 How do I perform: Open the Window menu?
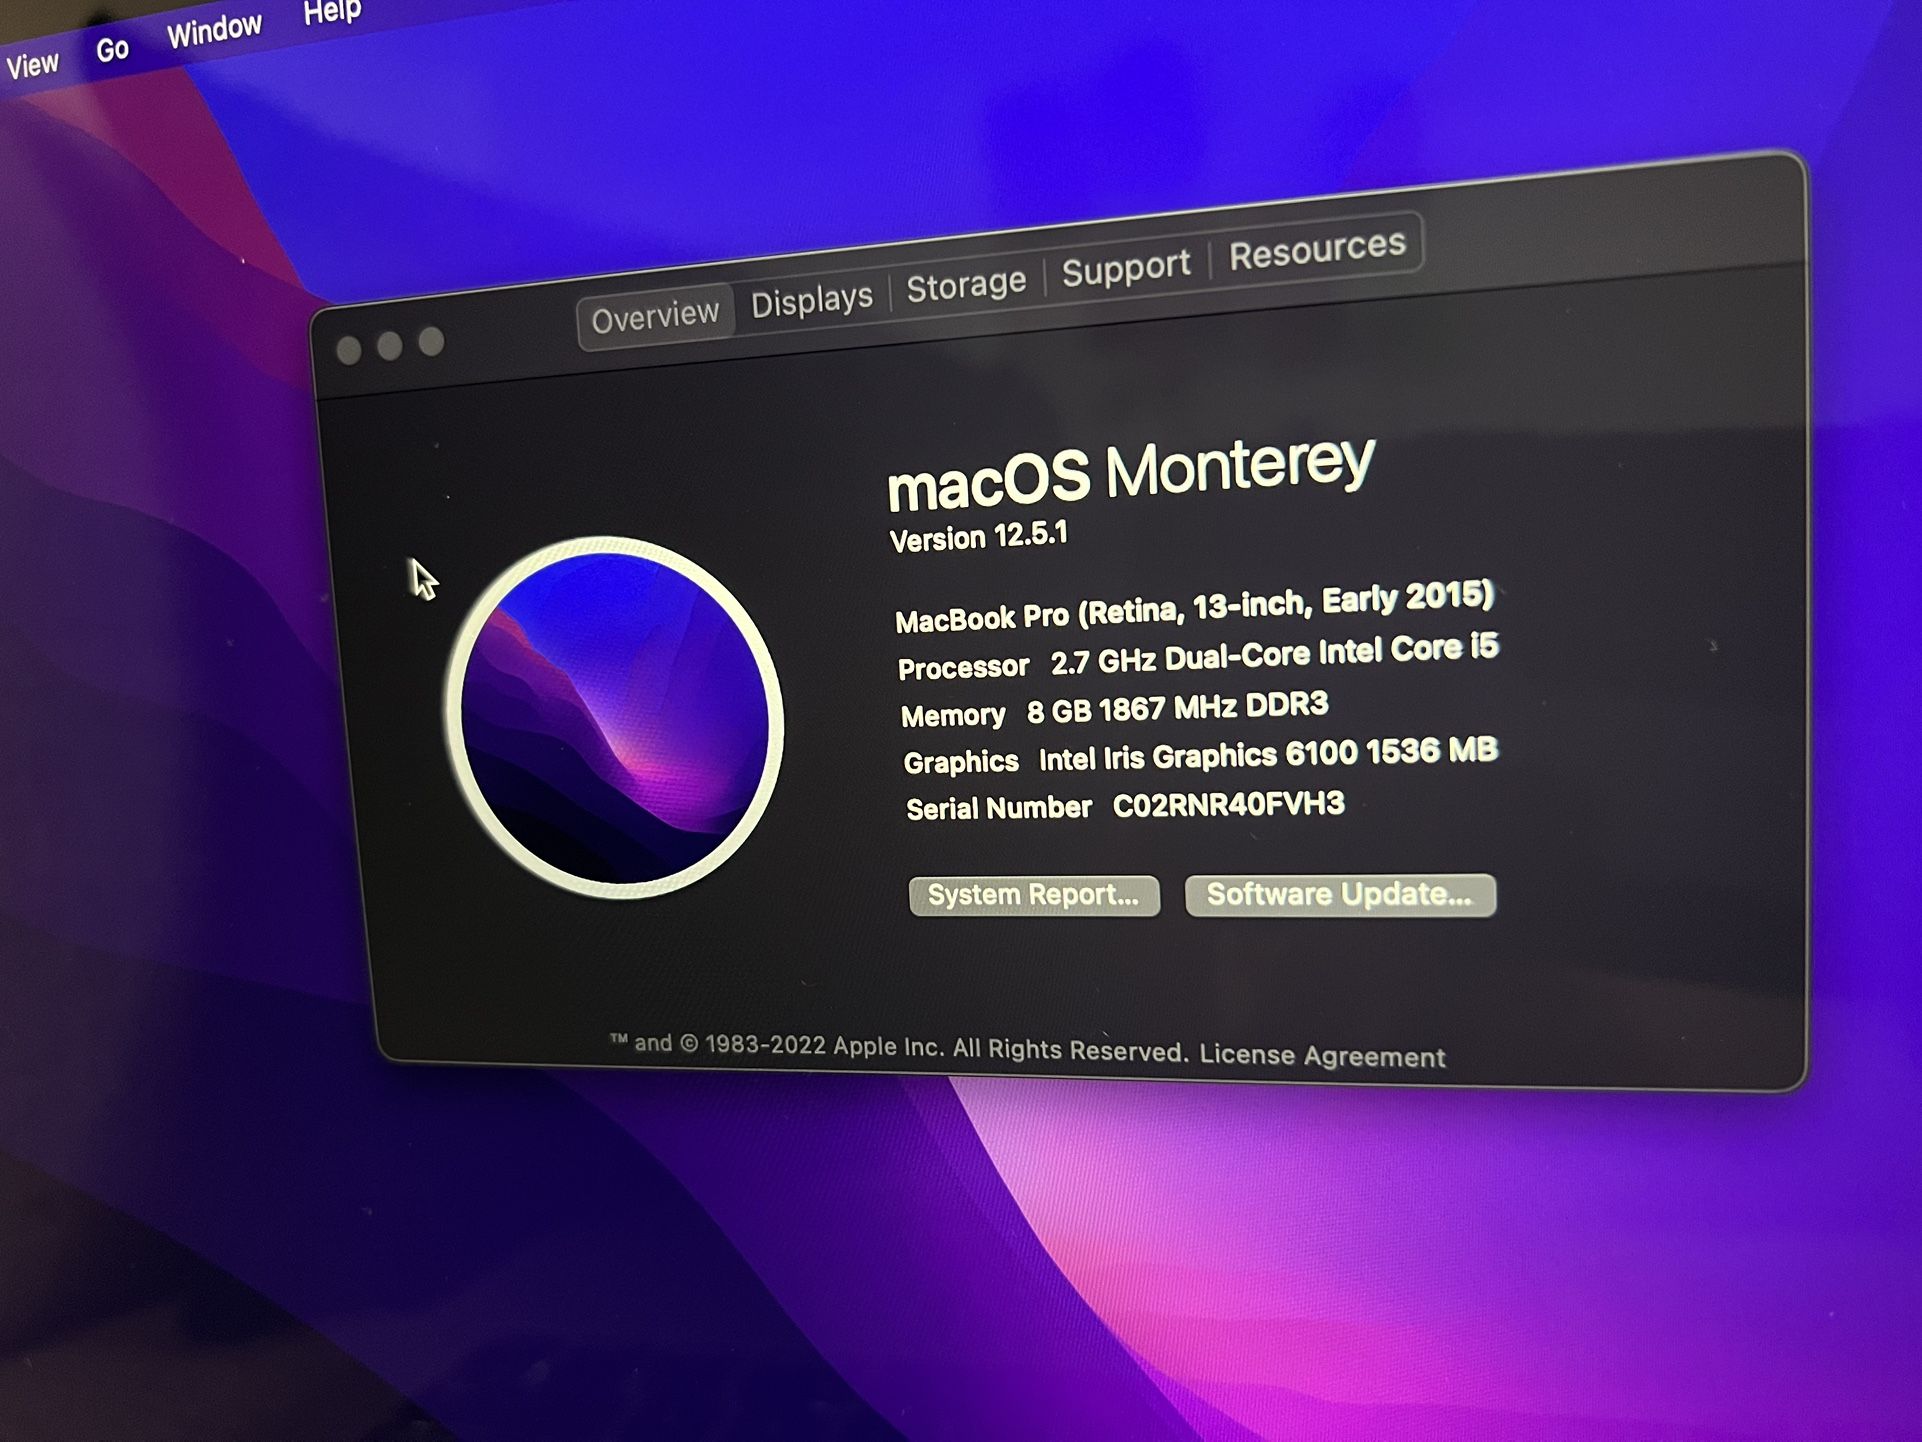tap(214, 29)
